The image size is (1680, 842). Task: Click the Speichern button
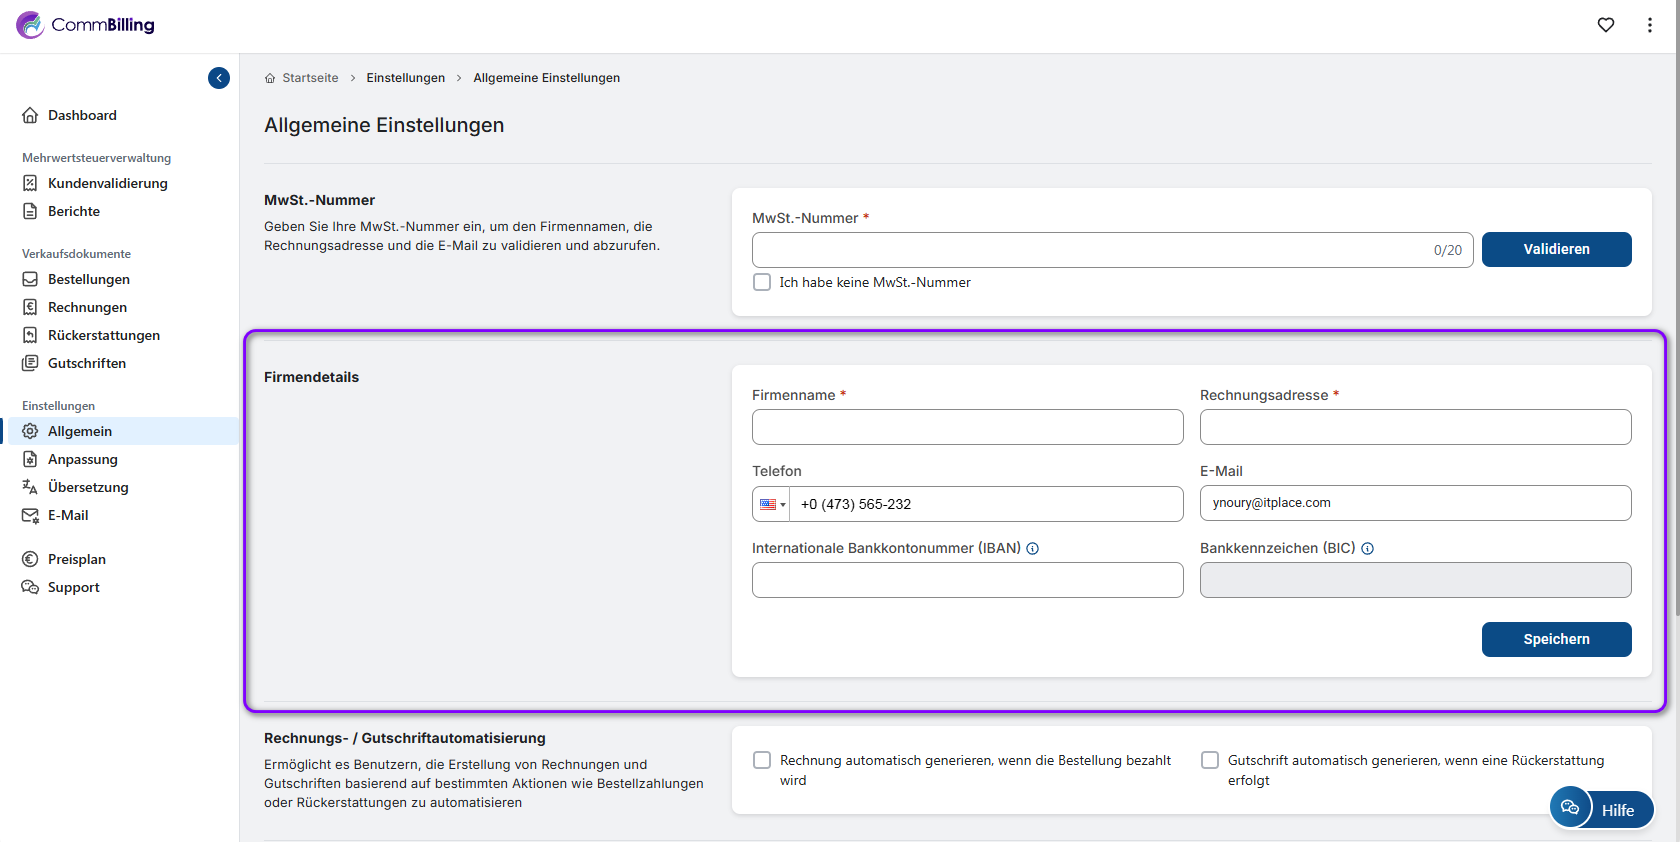point(1557,639)
